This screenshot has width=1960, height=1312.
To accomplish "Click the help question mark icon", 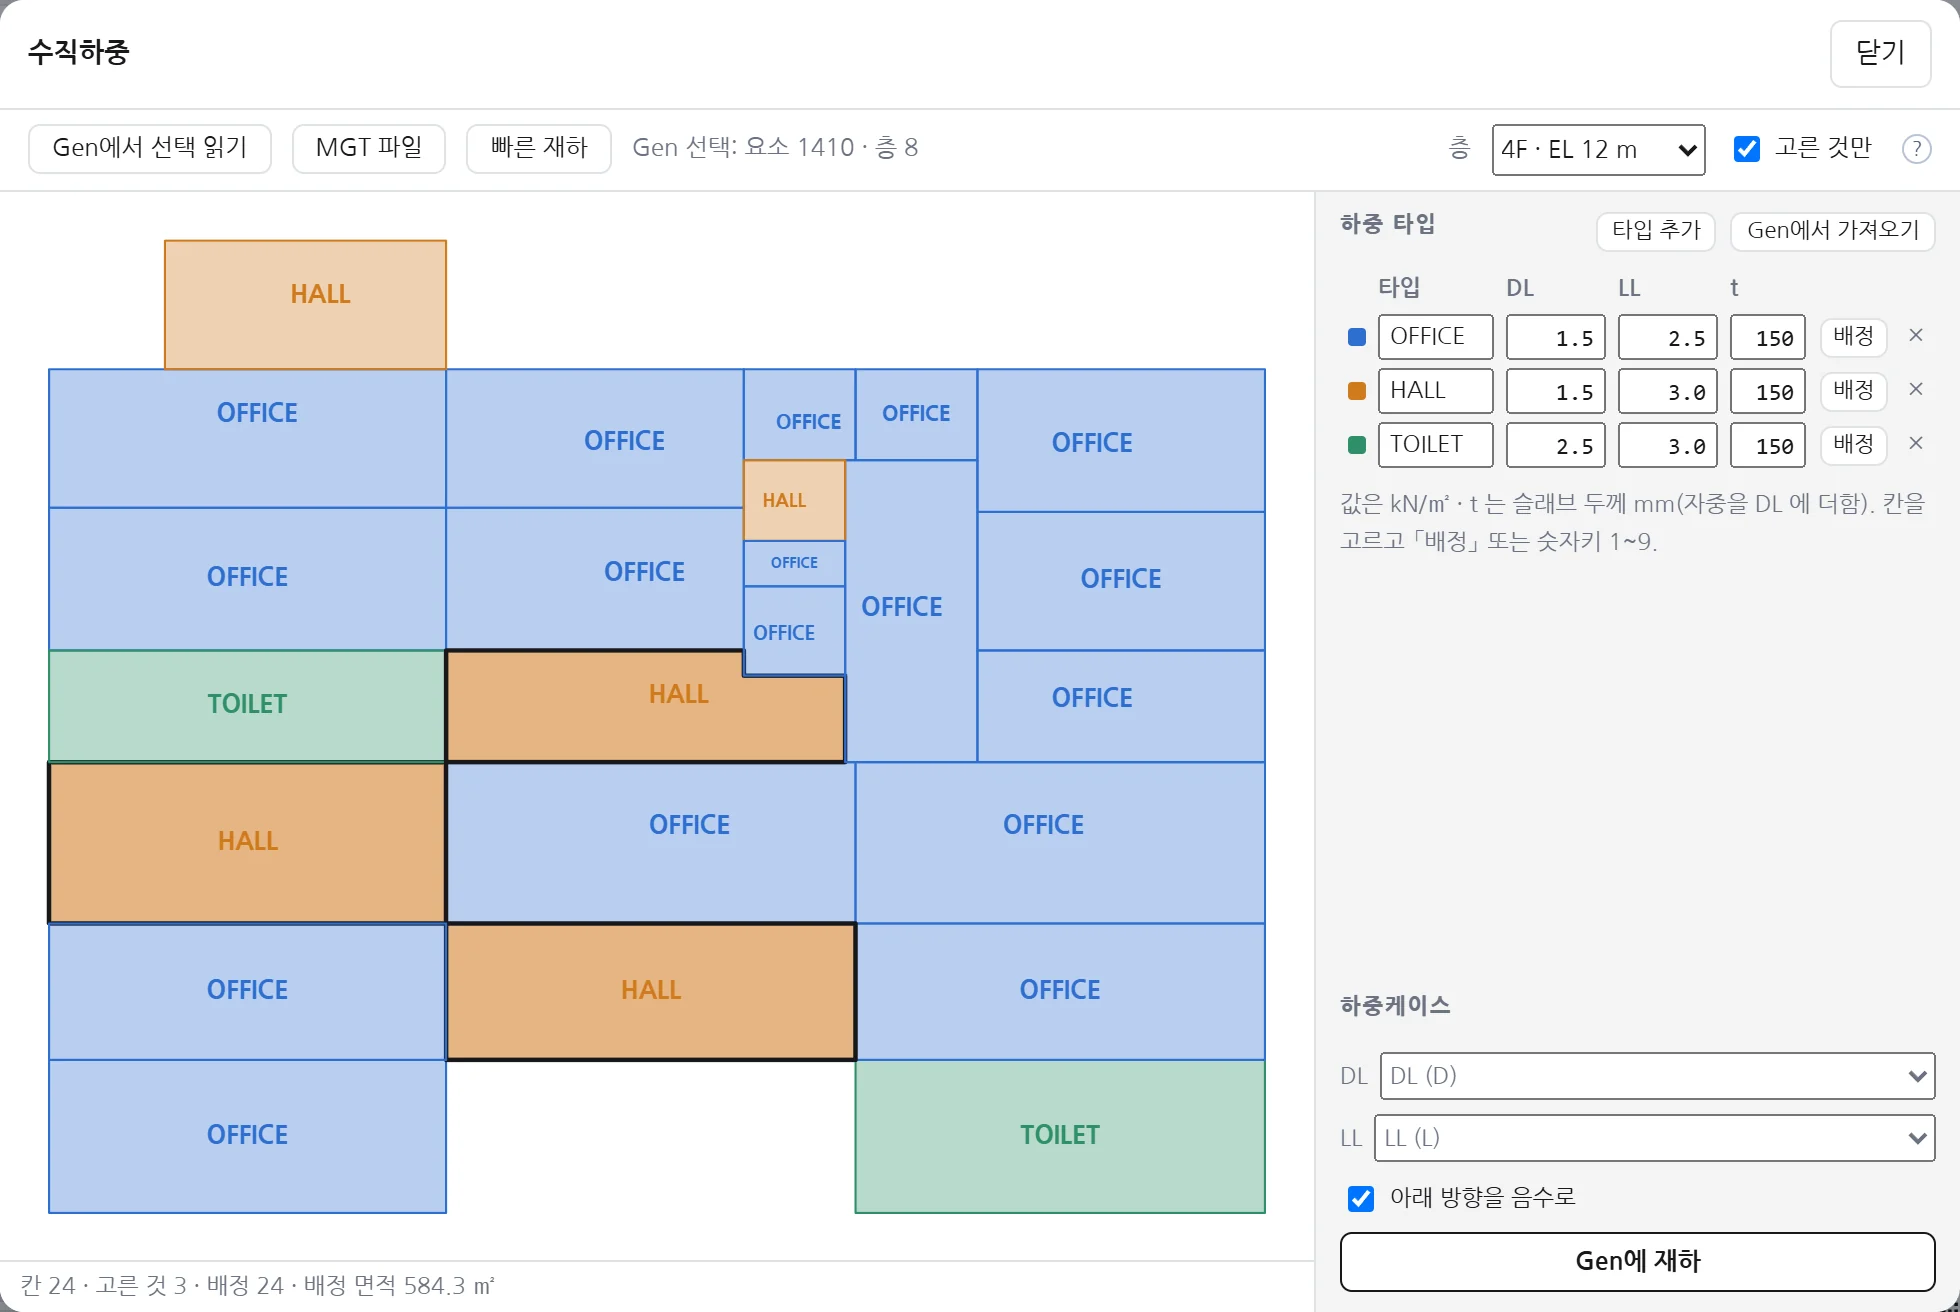I will tap(1916, 149).
